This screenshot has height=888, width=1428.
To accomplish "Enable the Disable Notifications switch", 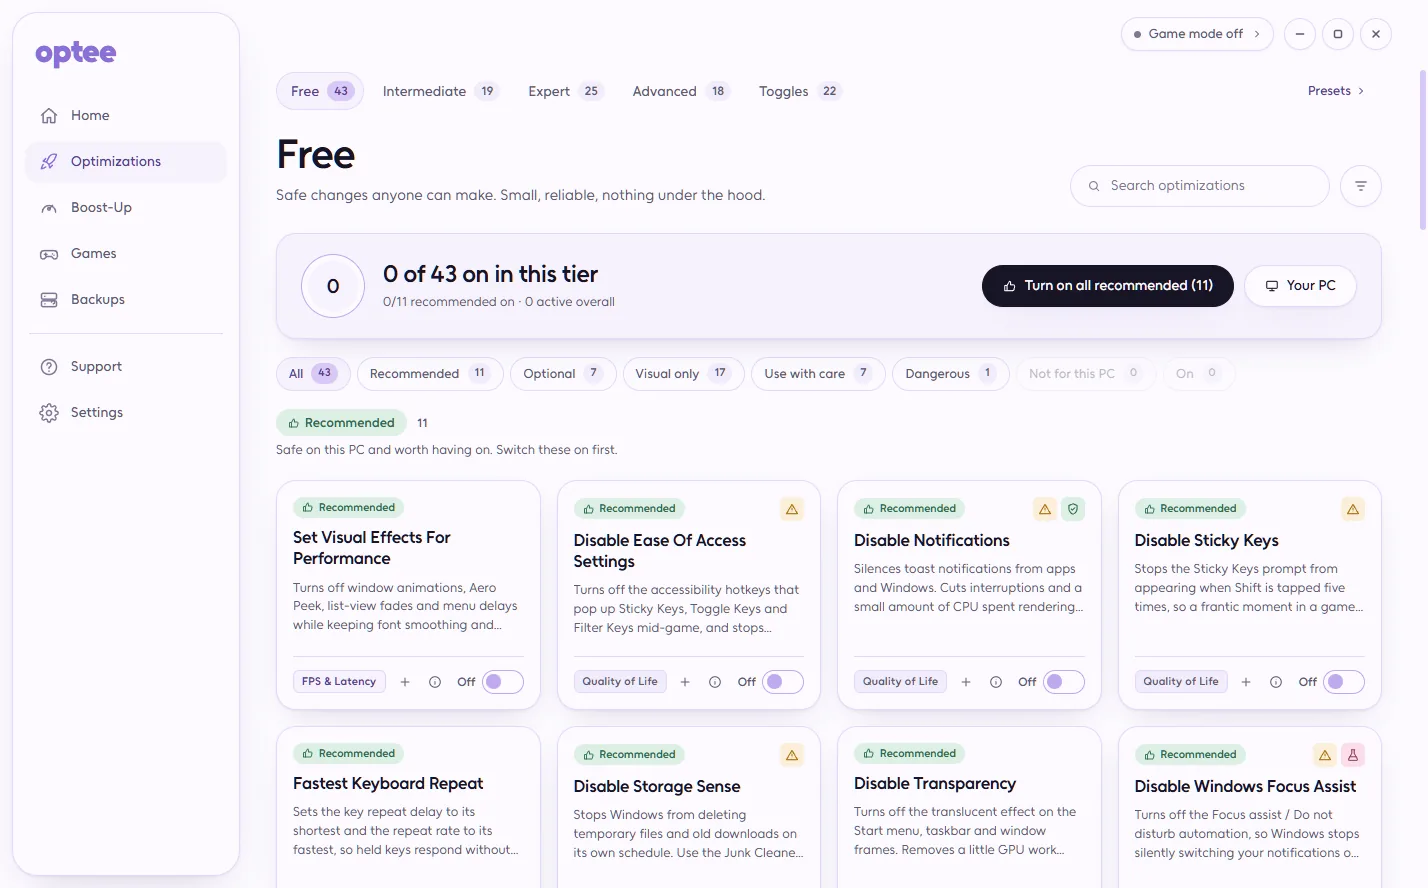I will [1064, 682].
